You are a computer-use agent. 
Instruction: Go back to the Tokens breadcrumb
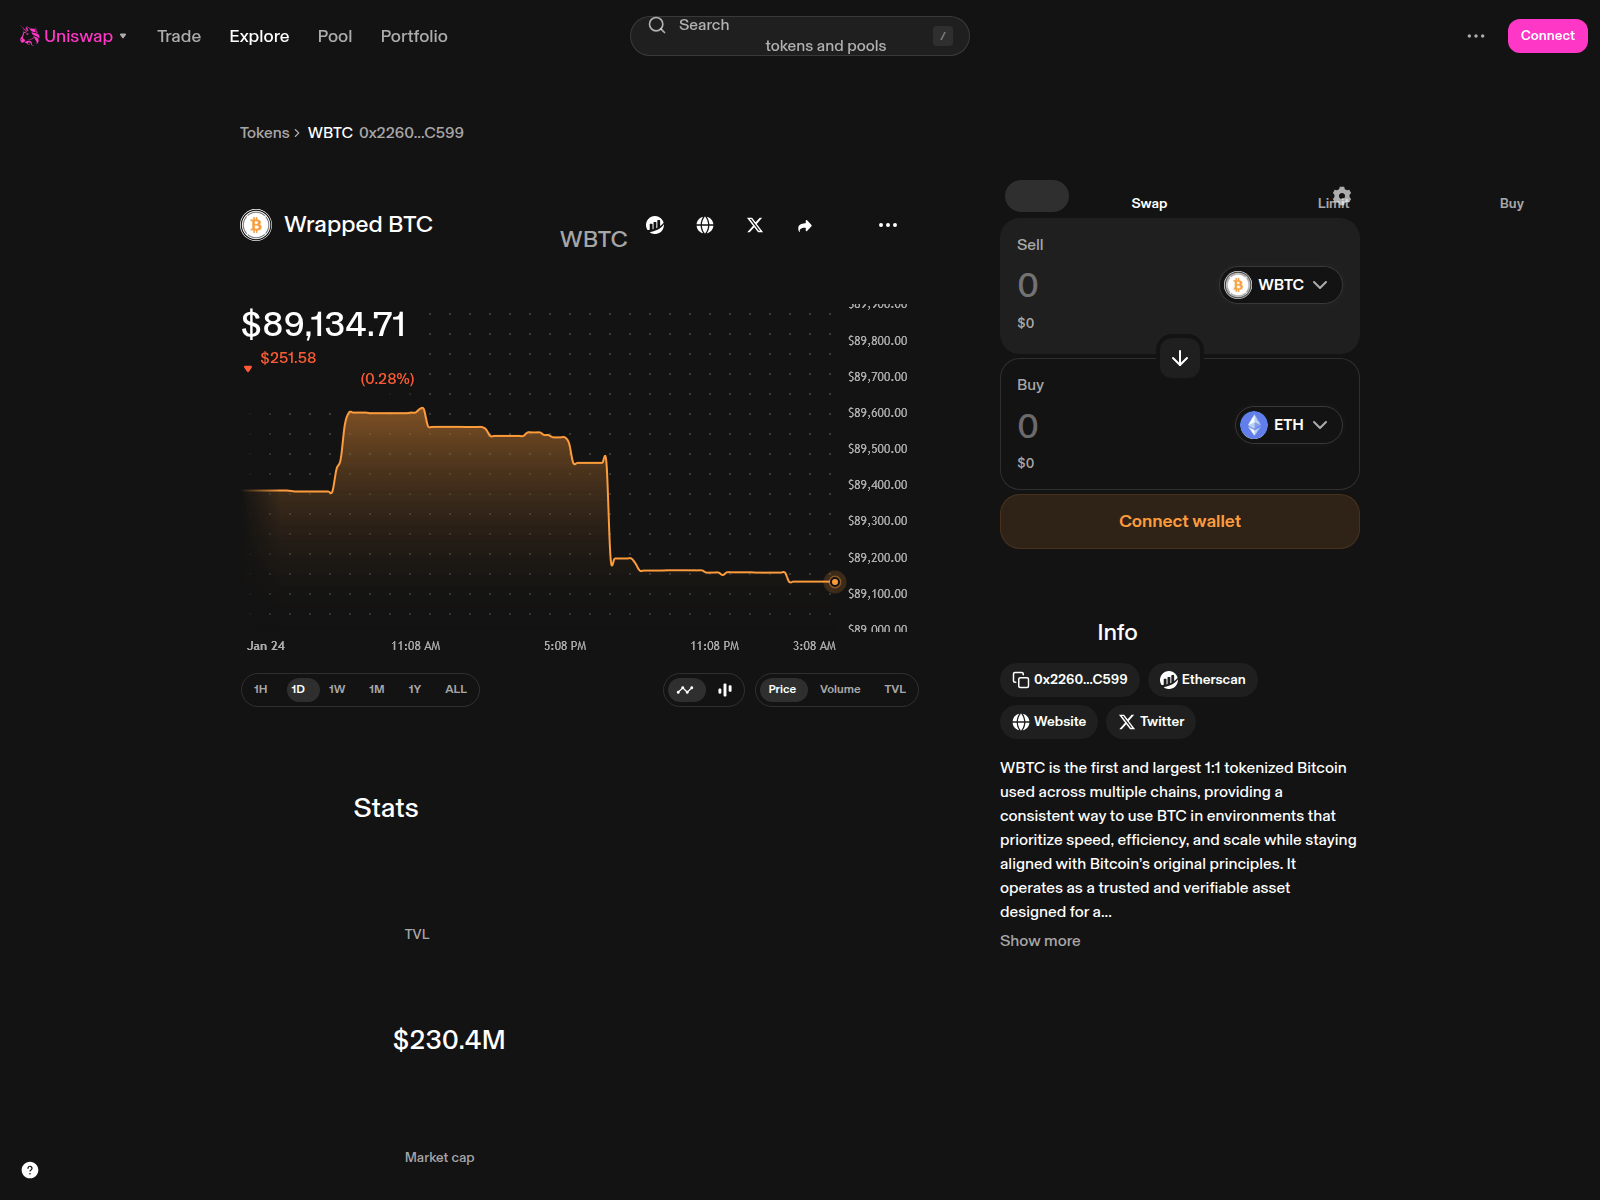pyautogui.click(x=264, y=133)
